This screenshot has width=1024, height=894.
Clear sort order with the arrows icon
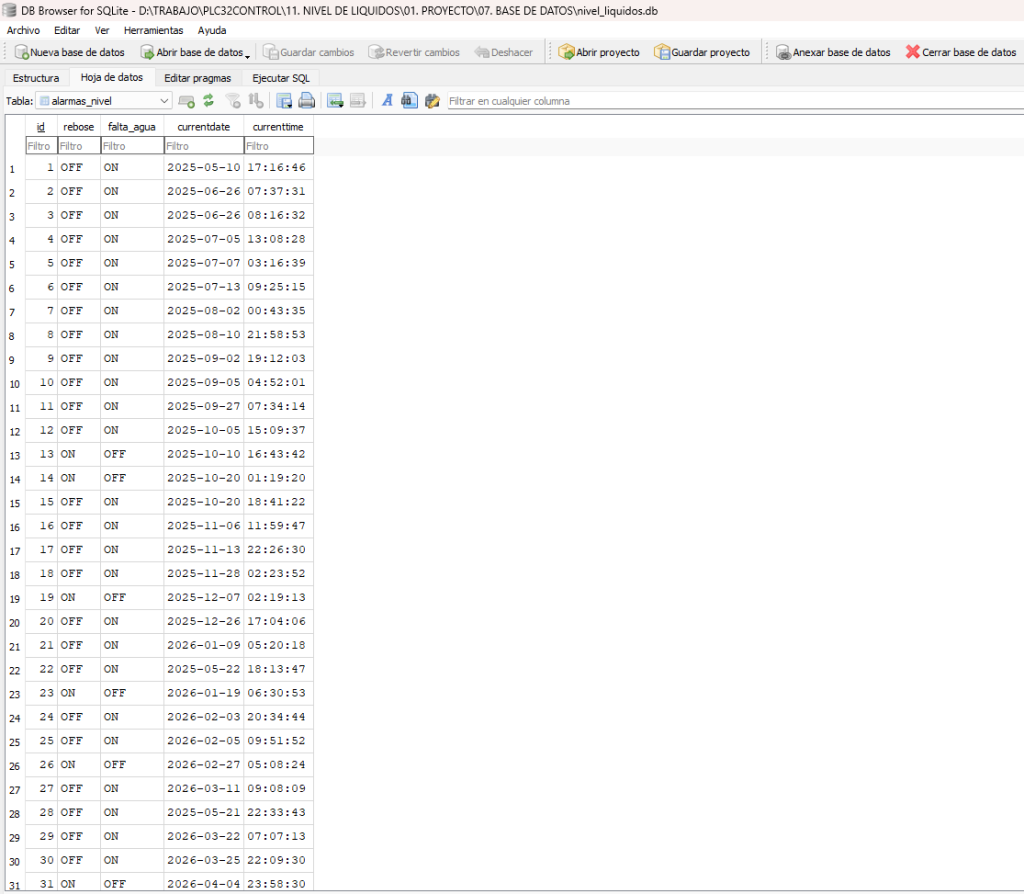pos(256,101)
